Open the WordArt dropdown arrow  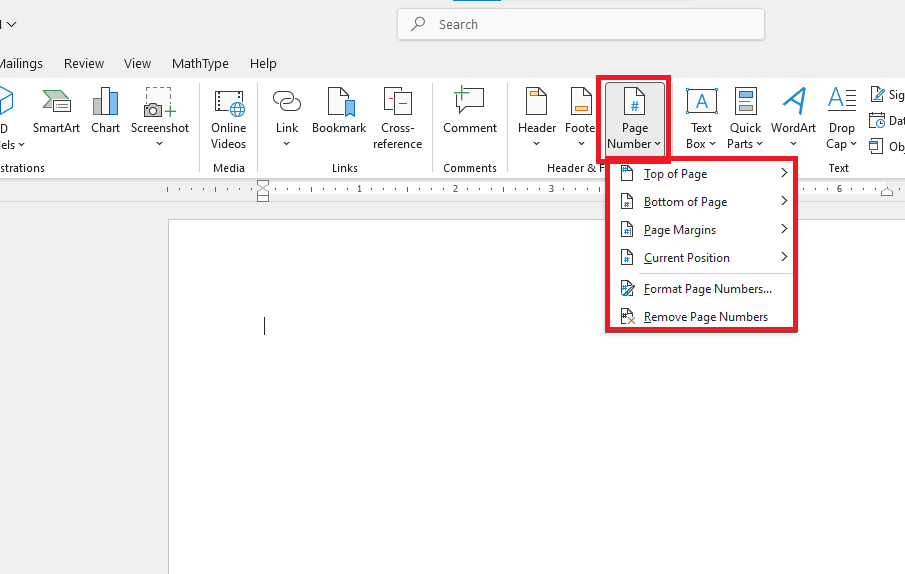point(793,144)
